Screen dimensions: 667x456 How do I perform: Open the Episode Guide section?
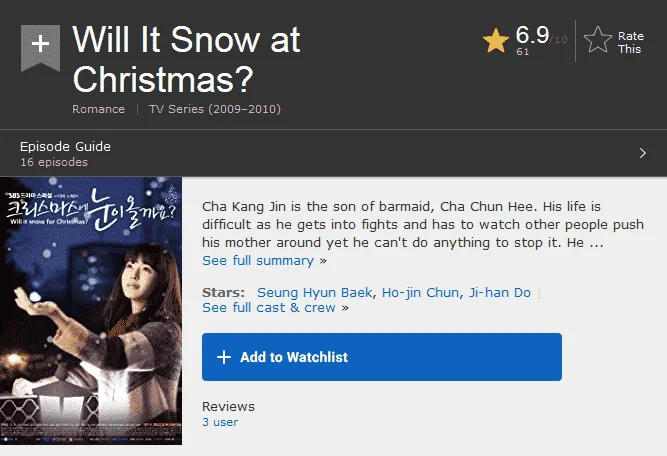coord(65,146)
